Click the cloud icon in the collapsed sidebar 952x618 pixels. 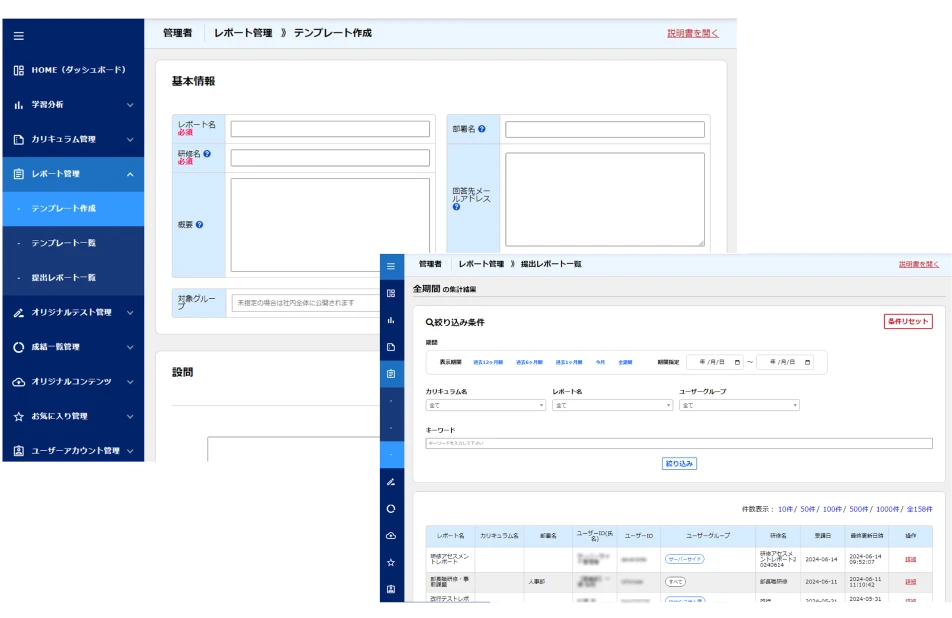click(x=391, y=536)
